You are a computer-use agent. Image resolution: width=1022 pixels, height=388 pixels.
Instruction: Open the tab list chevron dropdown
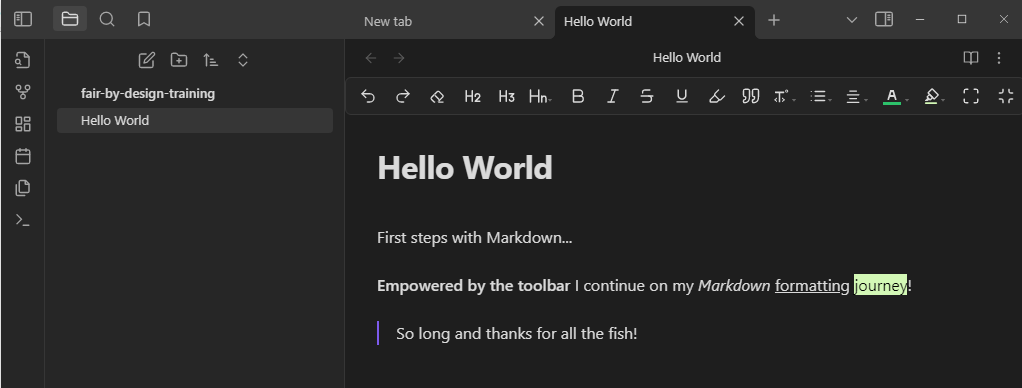(x=852, y=20)
